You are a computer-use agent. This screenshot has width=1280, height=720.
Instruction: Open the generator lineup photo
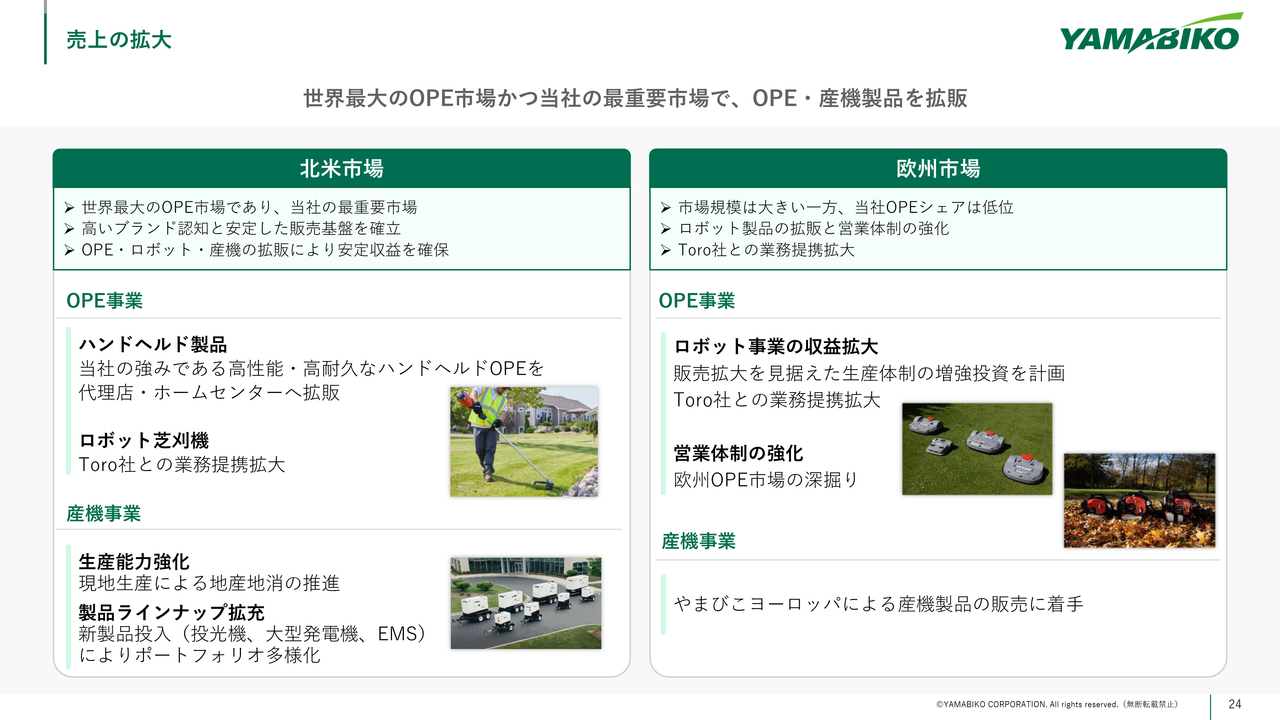pyautogui.click(x=525, y=603)
